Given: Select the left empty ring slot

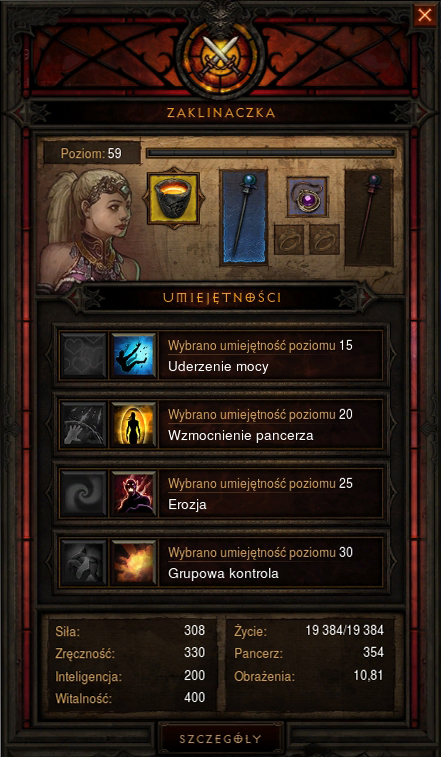Looking at the screenshot, I should (289, 239).
